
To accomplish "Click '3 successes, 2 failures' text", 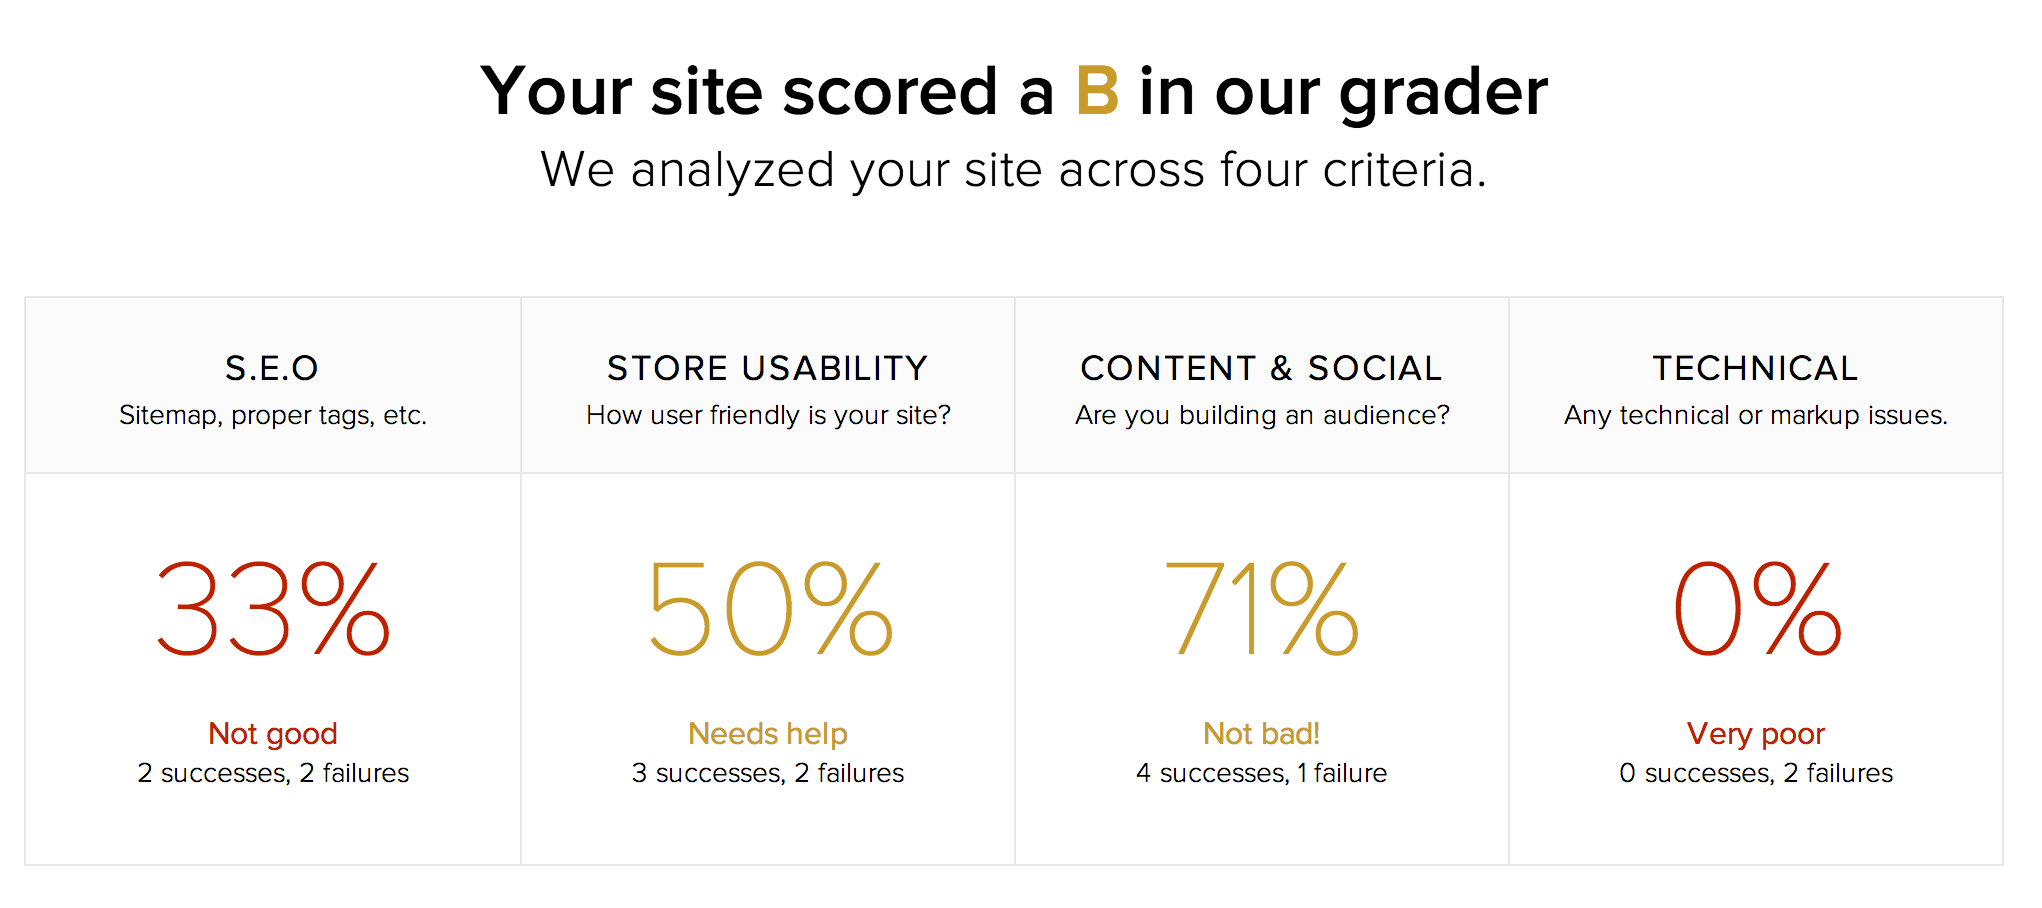I will click(767, 773).
